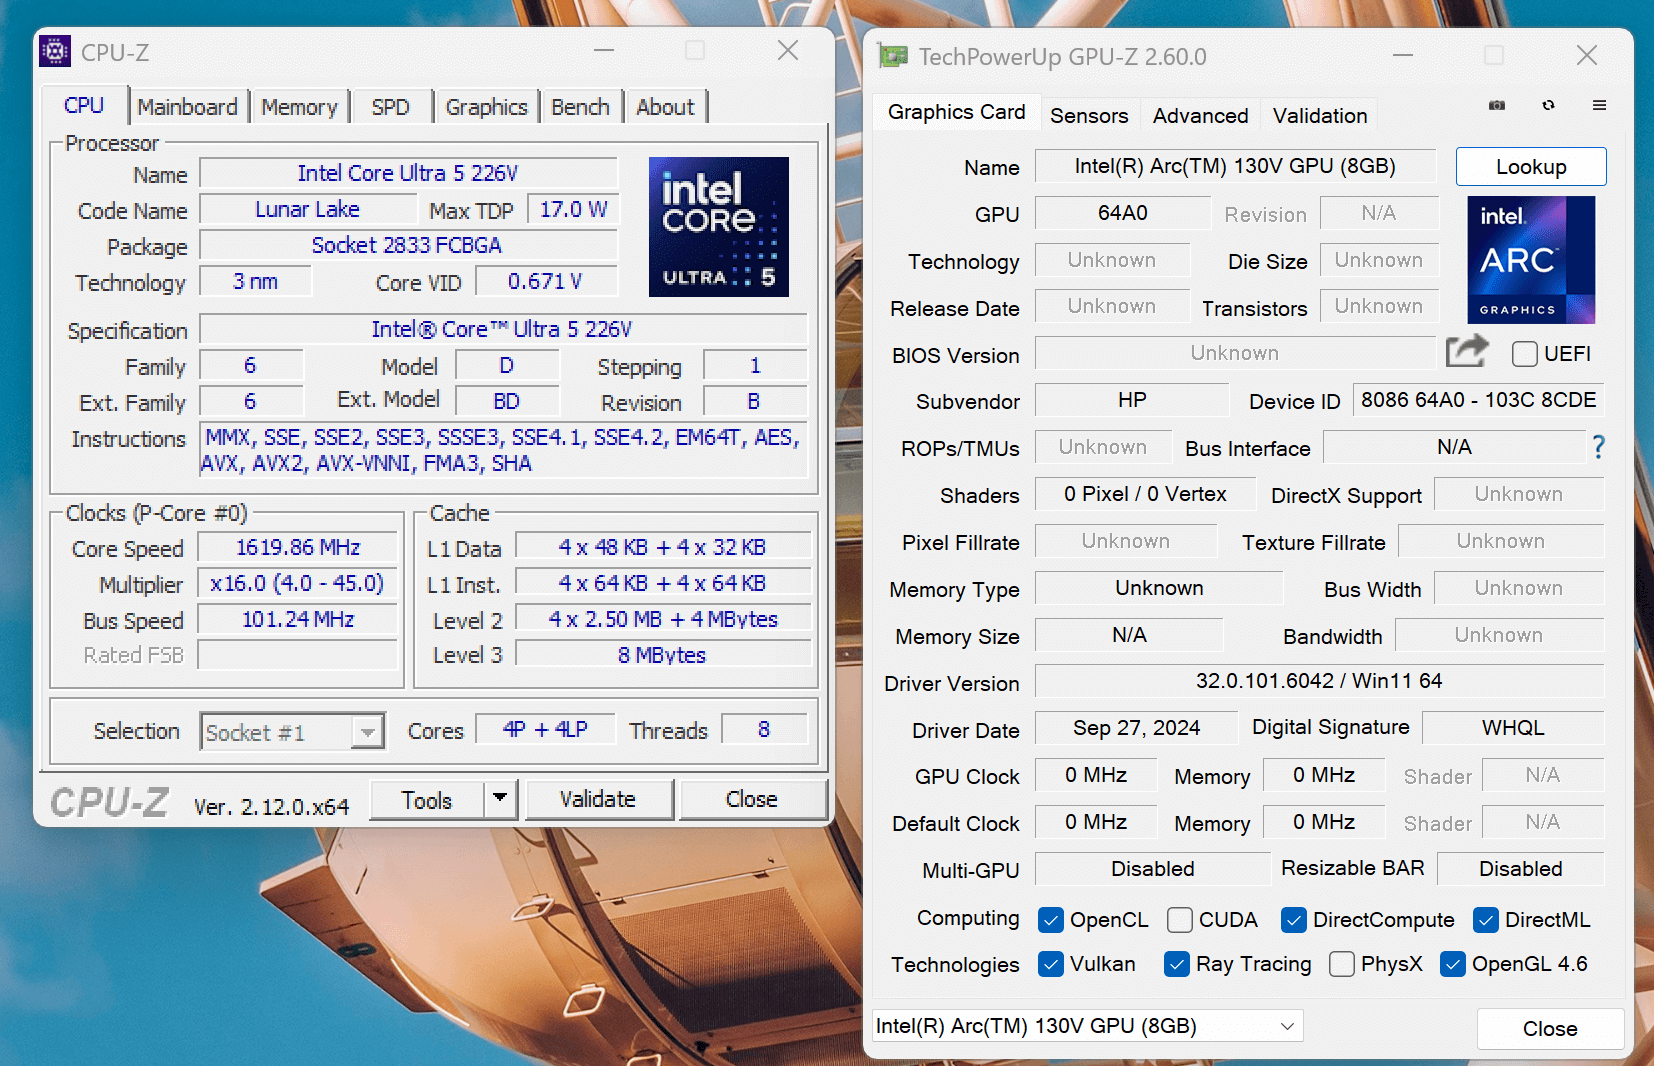
Task: Select the Graphics Card tab in GPU-Z
Action: pyautogui.click(x=956, y=112)
